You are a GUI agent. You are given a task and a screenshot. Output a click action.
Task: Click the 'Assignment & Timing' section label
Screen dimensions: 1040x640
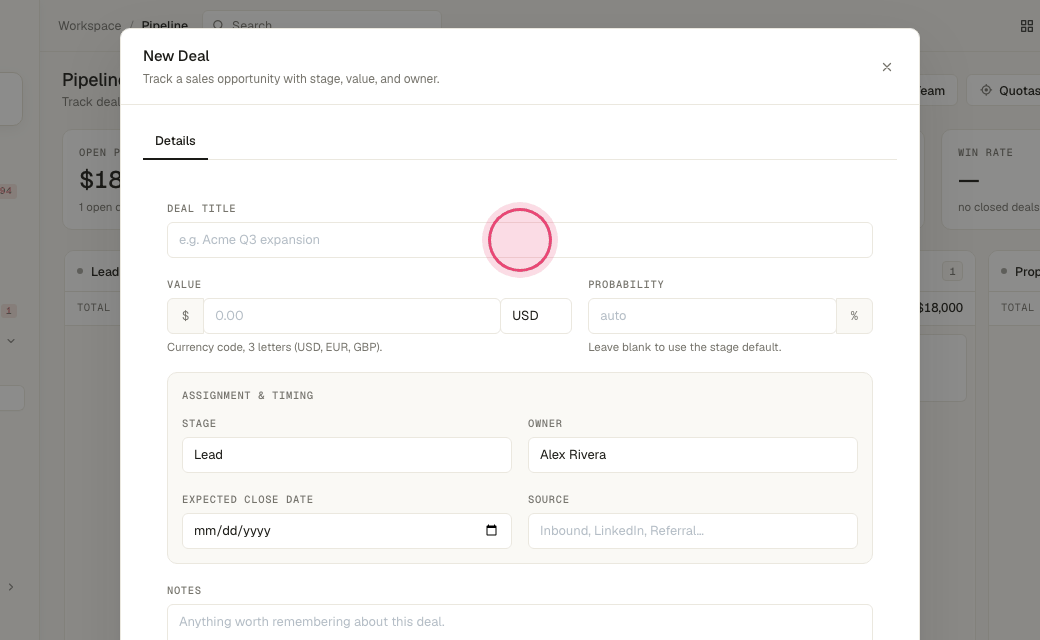(x=247, y=395)
